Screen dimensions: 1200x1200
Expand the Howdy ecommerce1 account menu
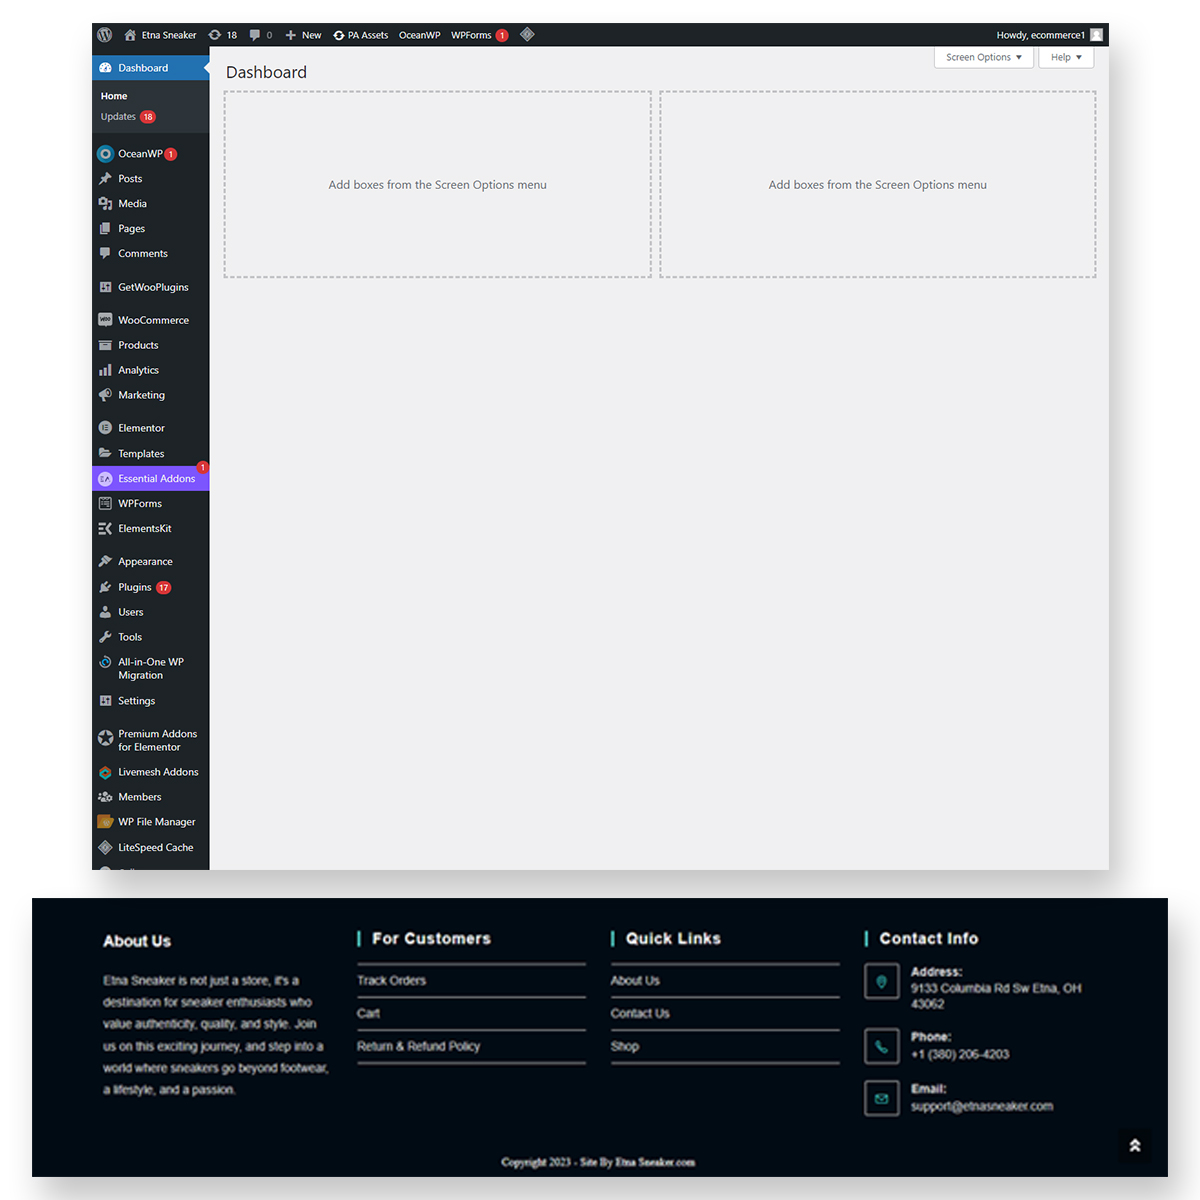coord(1043,34)
